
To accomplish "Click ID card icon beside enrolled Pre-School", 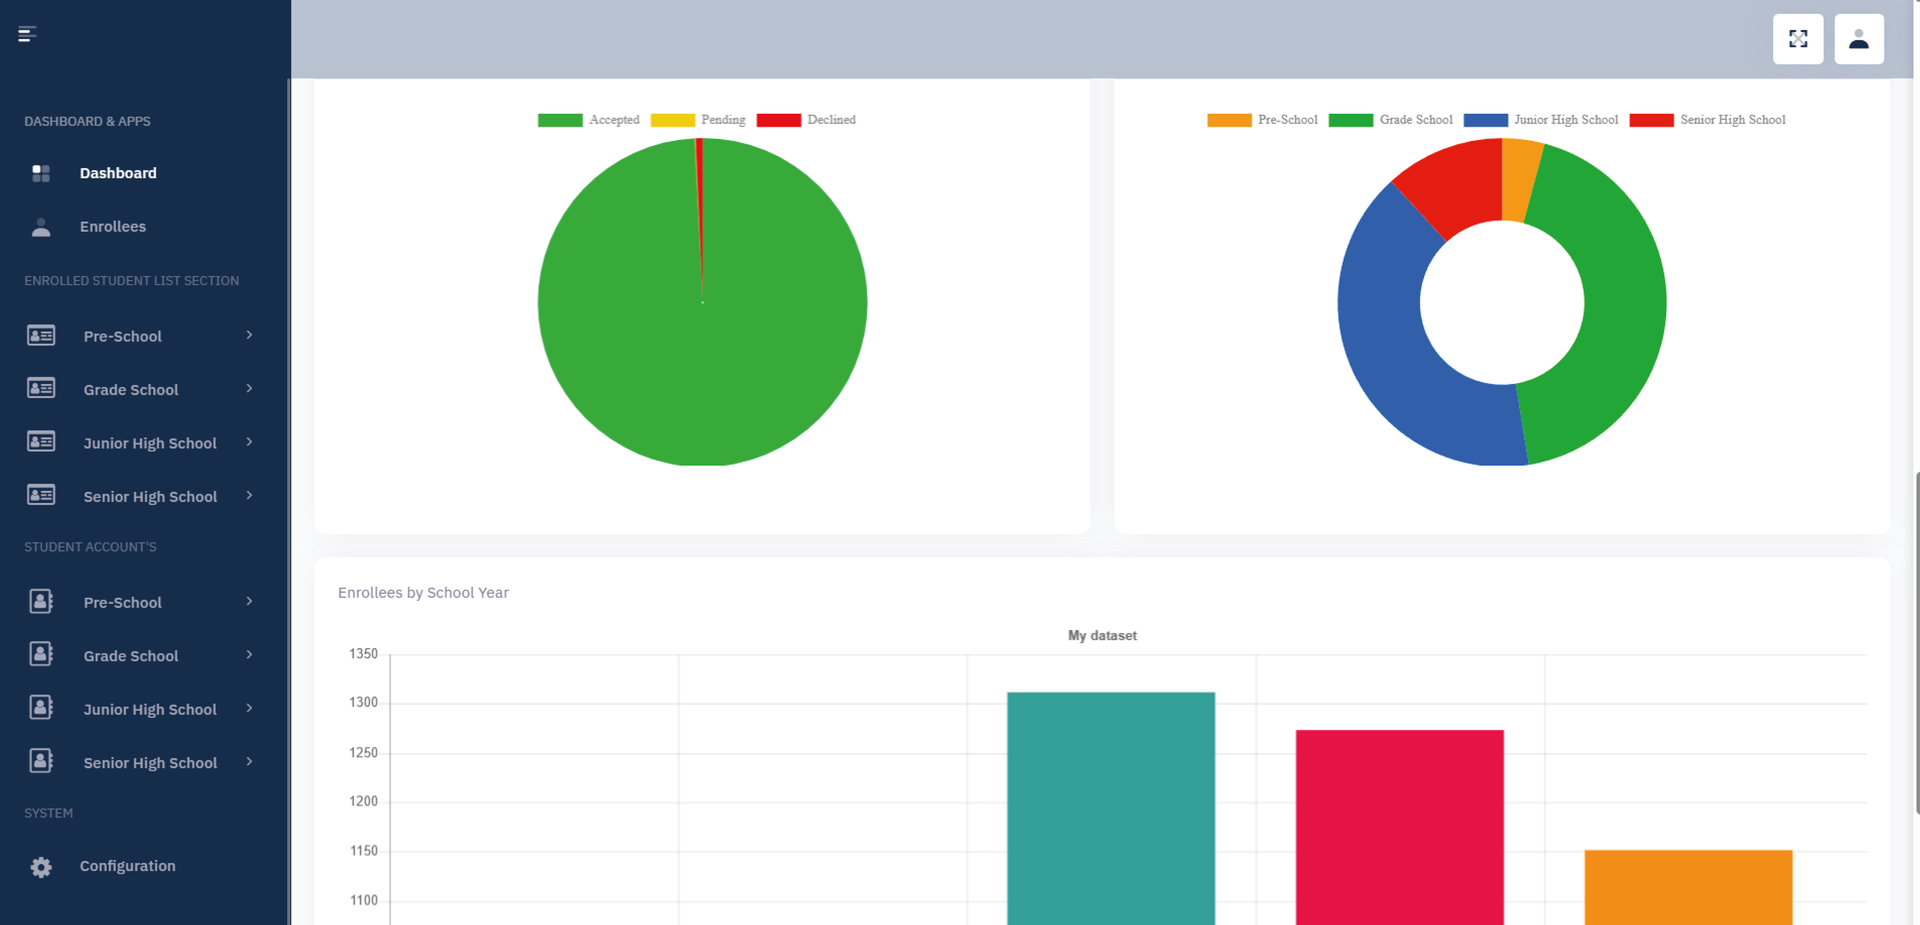I will (41, 336).
